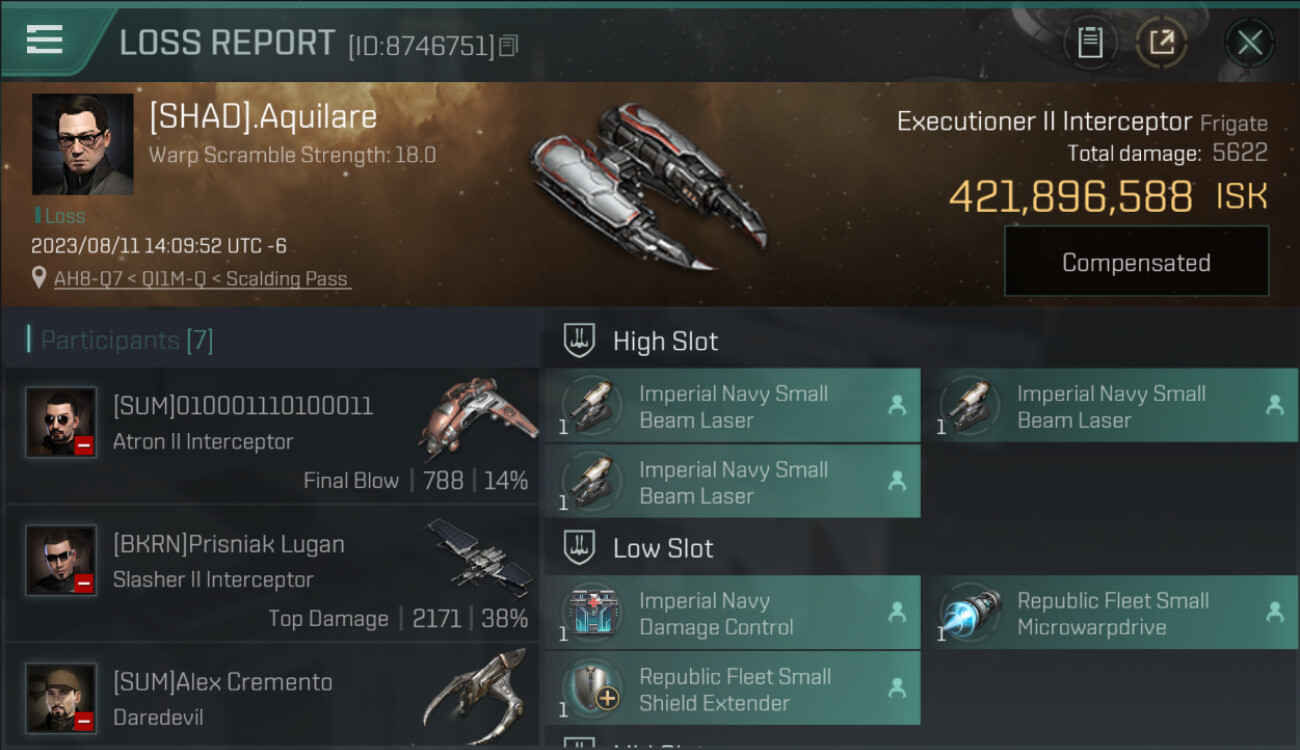Viewport: 1300px width, 750px height.
Task: Click the Compensated button
Action: coord(1136,262)
